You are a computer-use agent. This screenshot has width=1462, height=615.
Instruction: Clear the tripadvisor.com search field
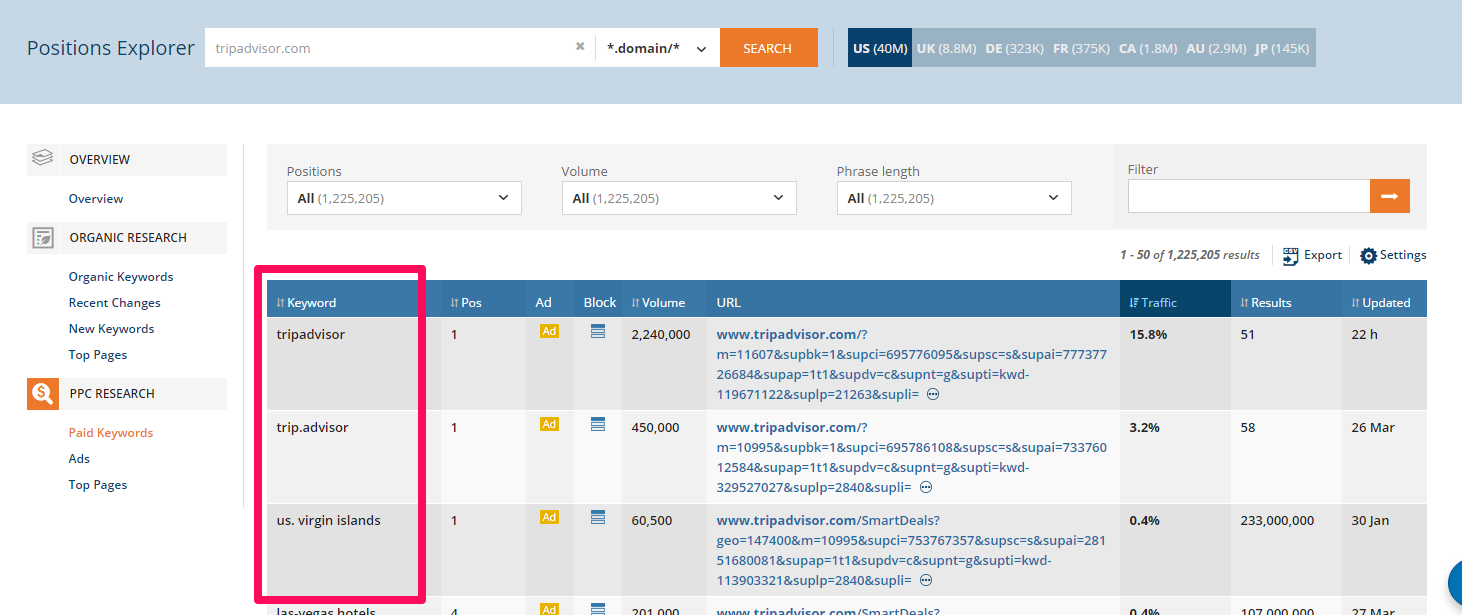580,46
